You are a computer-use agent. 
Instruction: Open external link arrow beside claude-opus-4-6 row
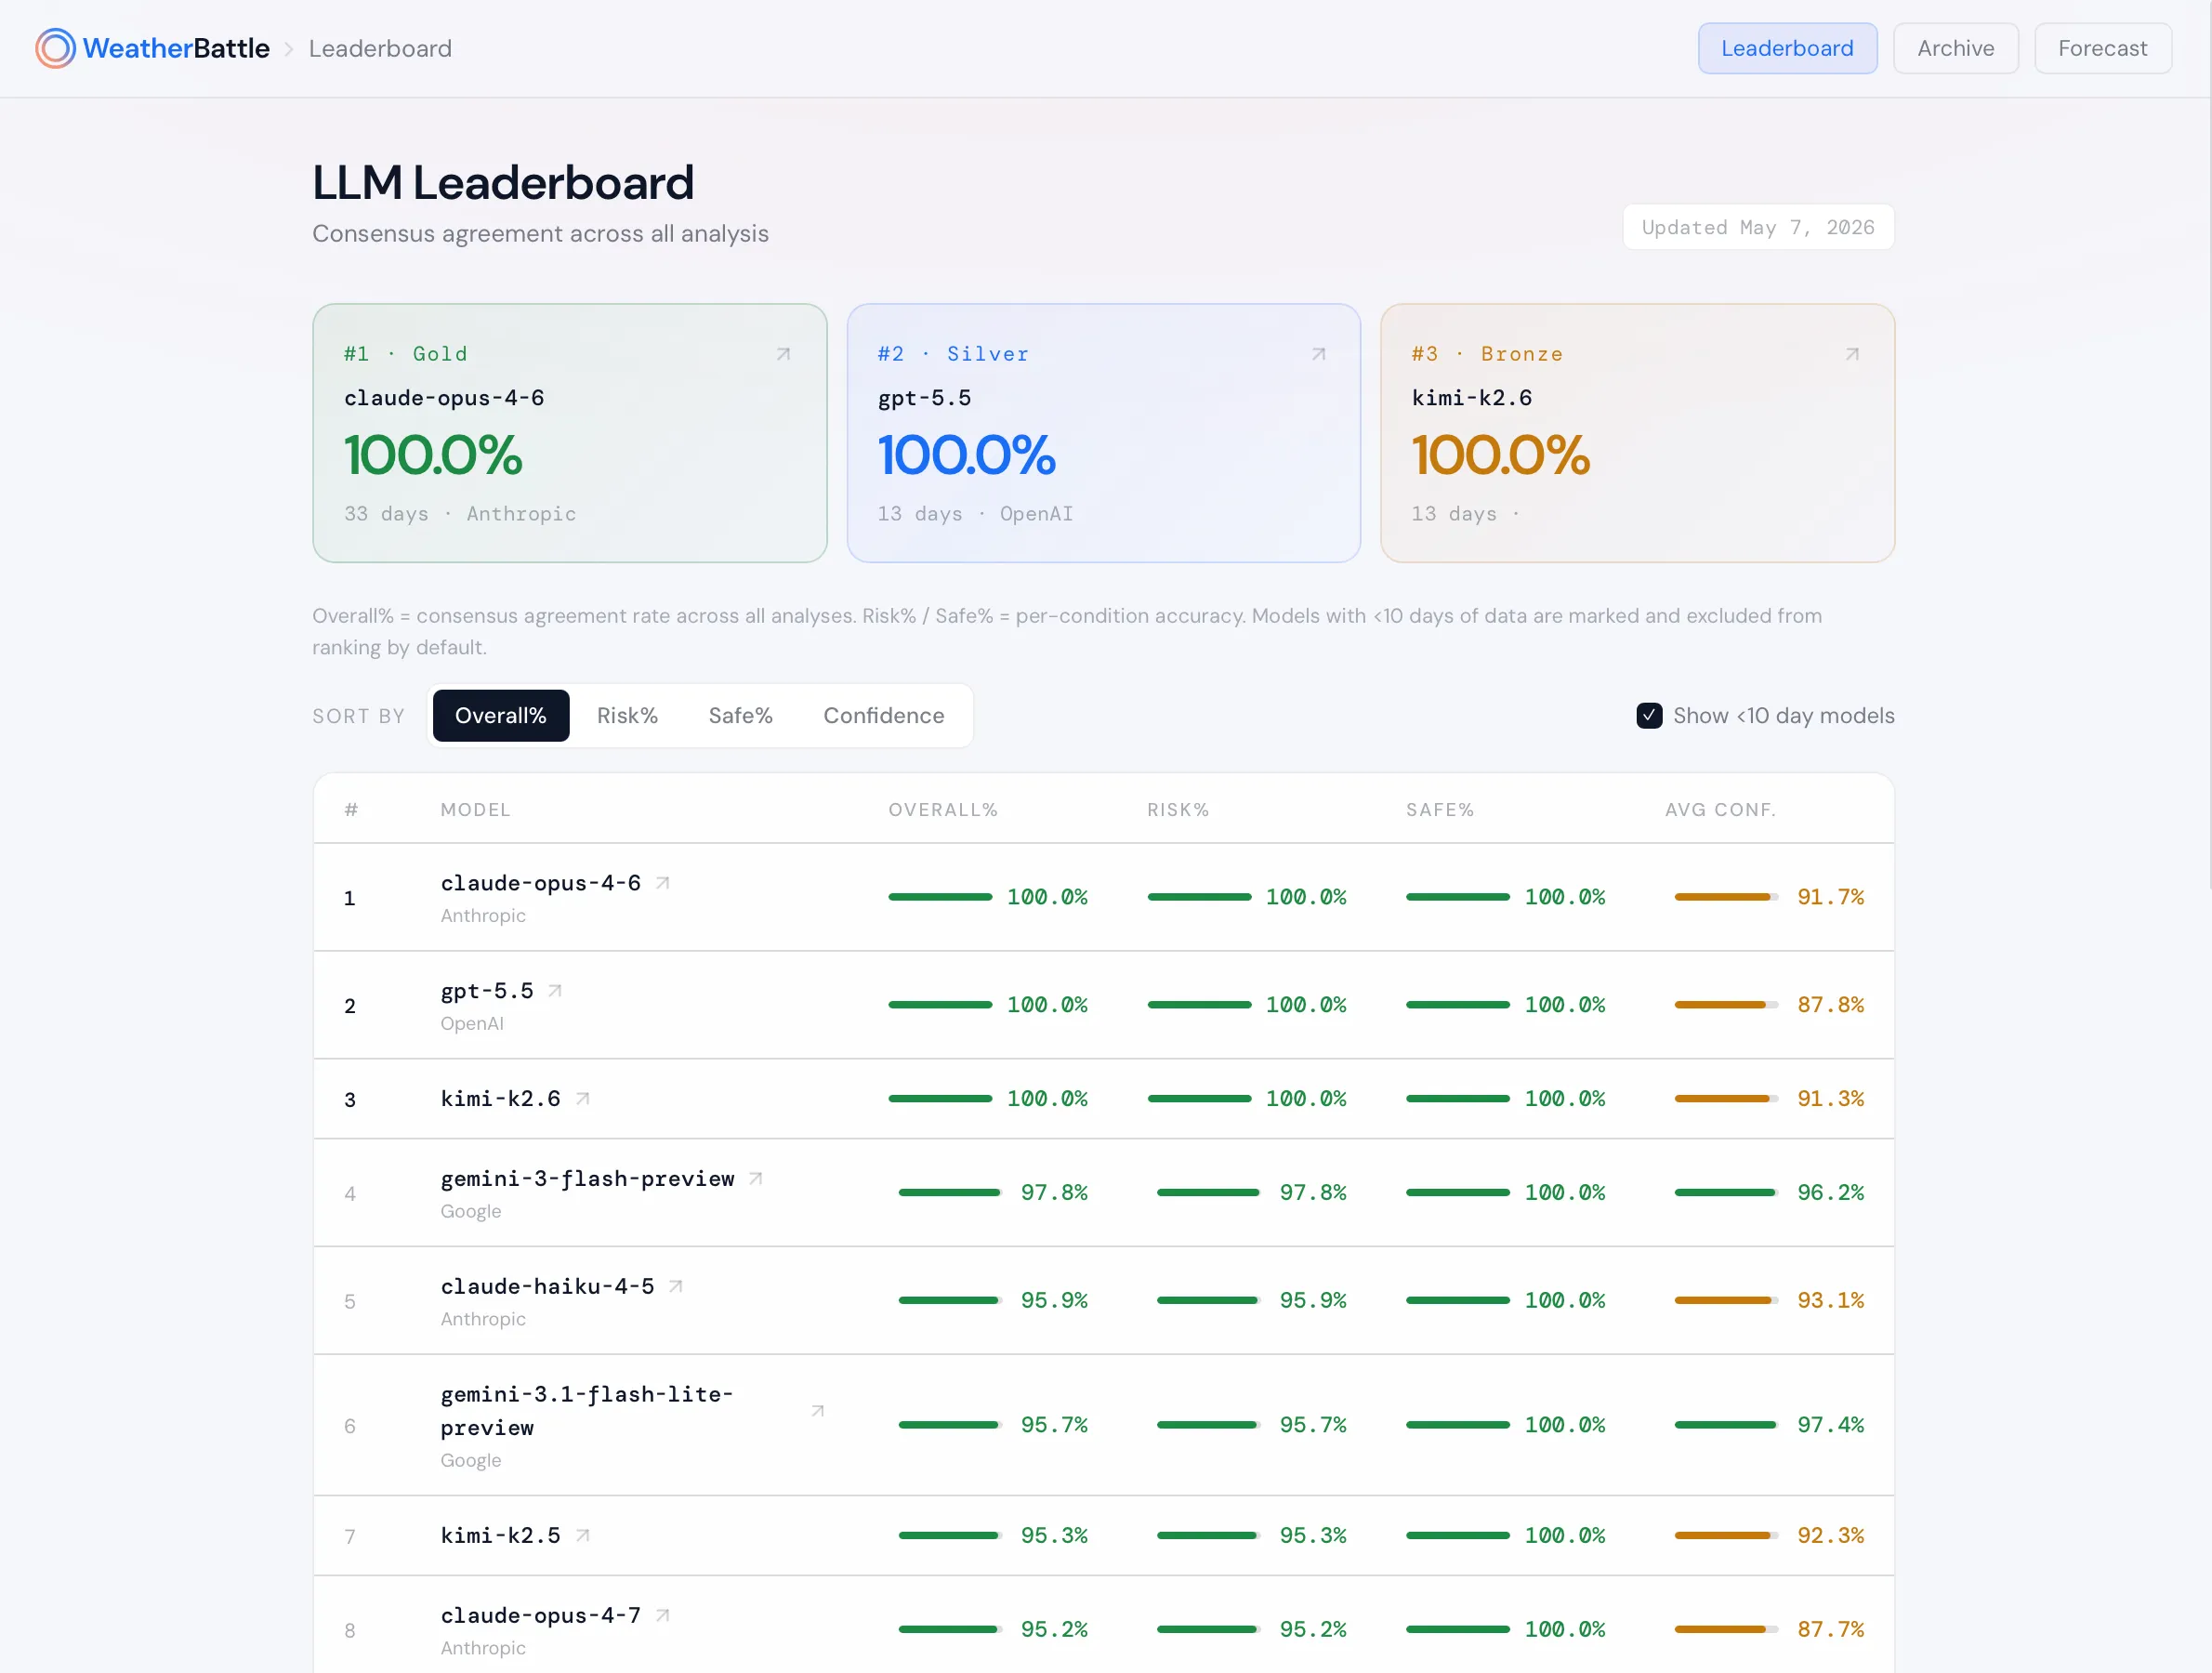662,883
